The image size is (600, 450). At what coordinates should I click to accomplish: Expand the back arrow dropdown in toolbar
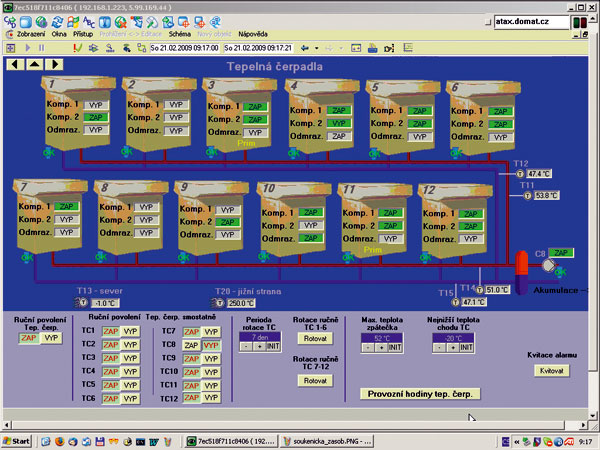point(319,47)
